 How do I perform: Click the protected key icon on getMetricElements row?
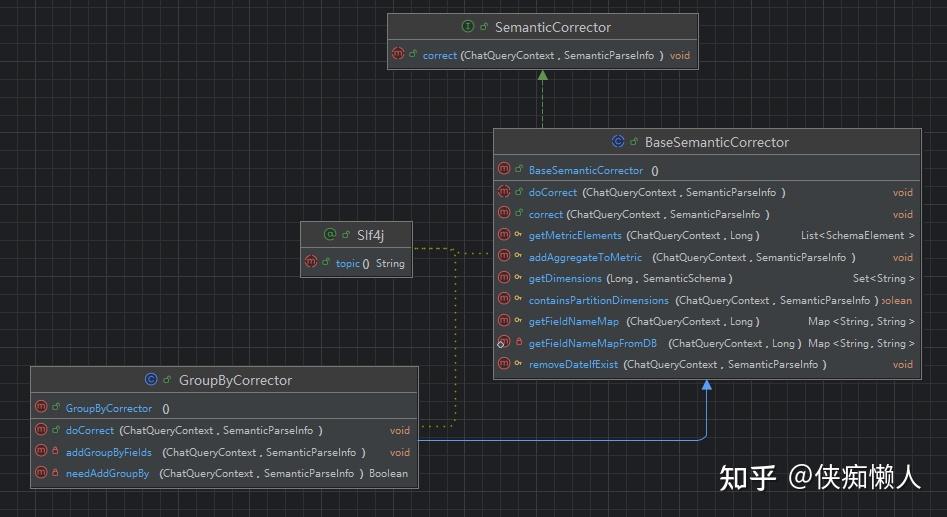click(x=518, y=234)
